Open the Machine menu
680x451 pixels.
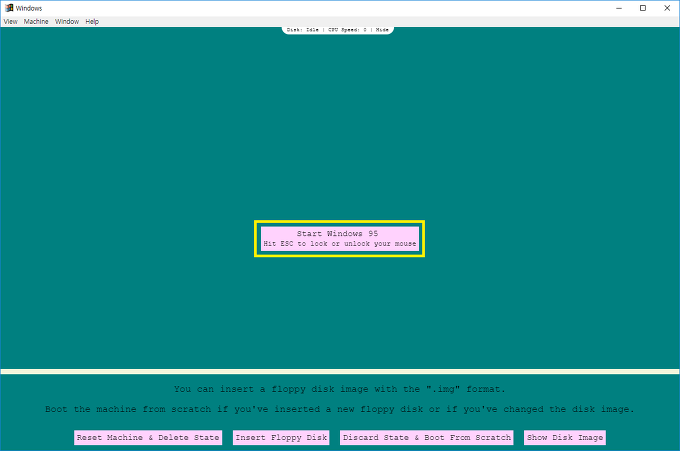(36, 21)
